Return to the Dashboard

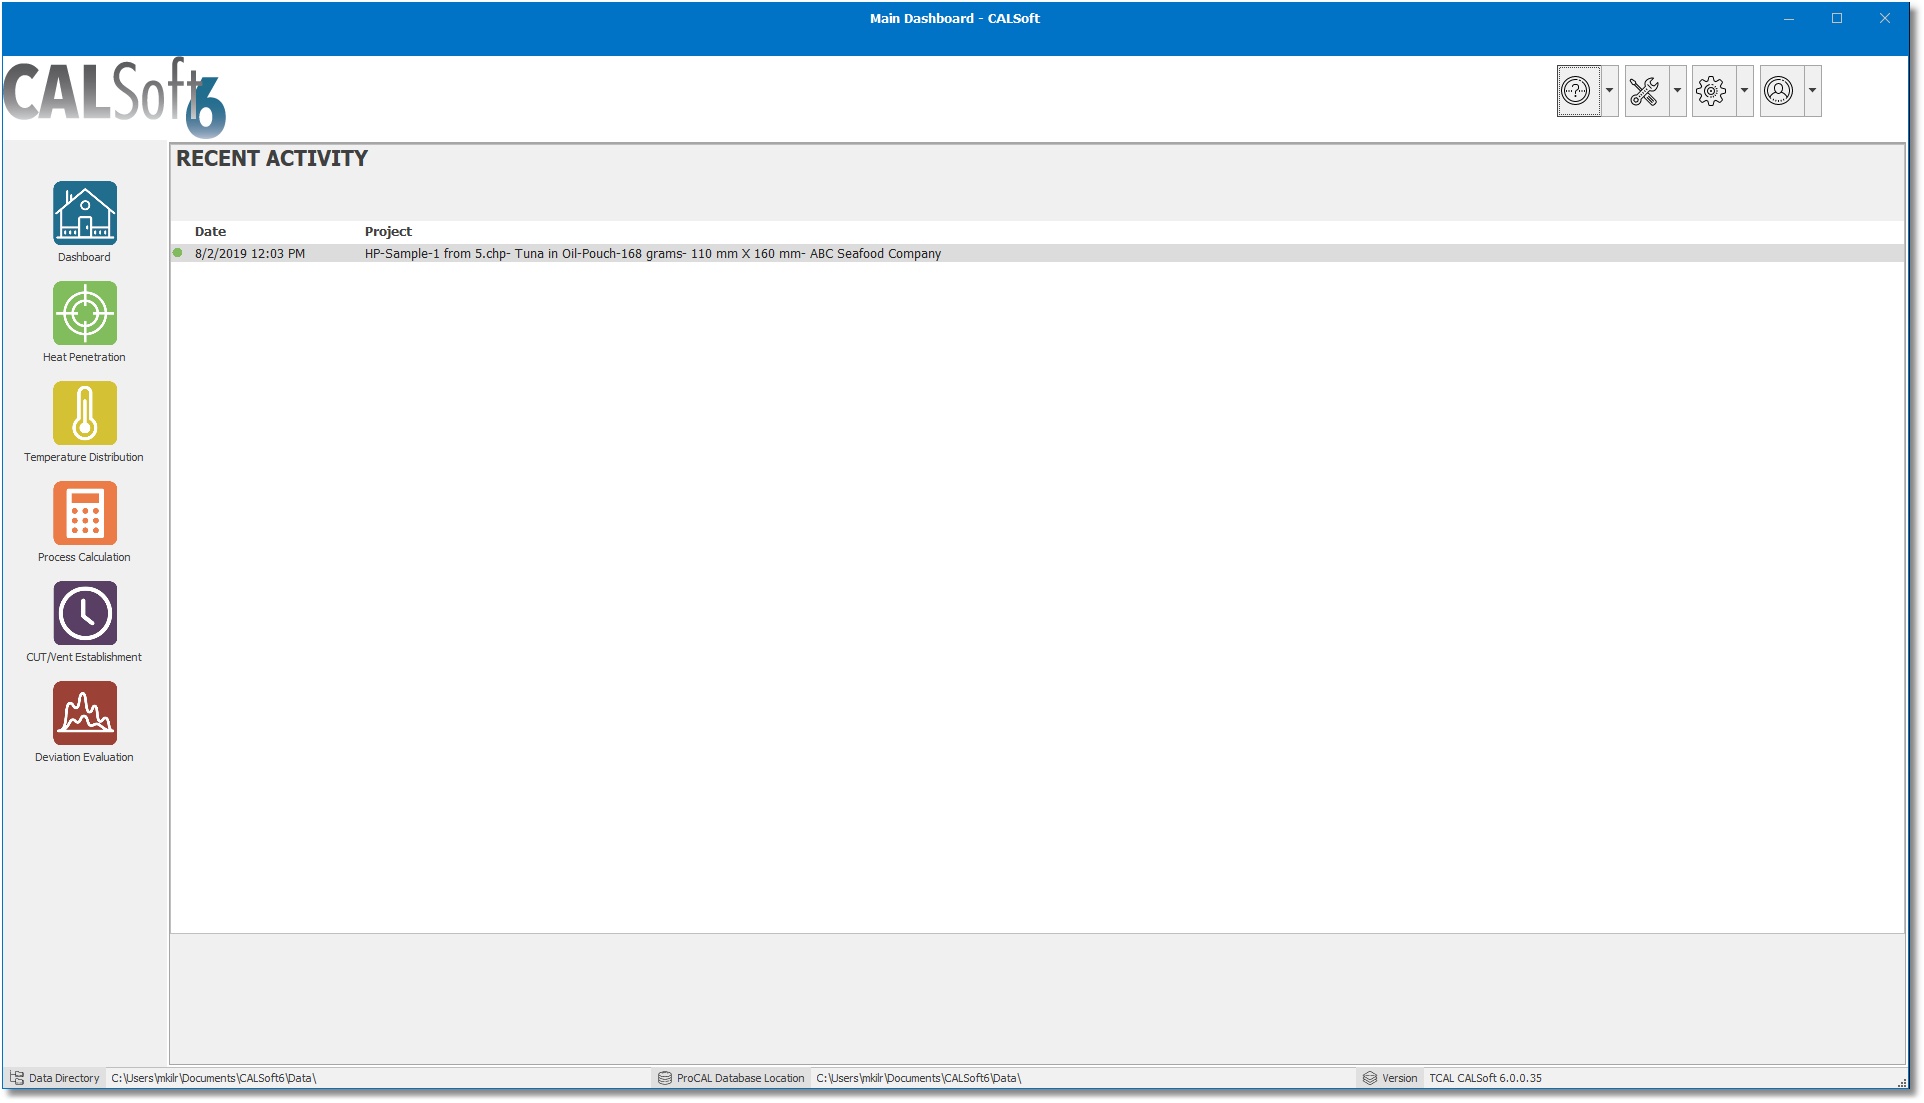pos(84,213)
